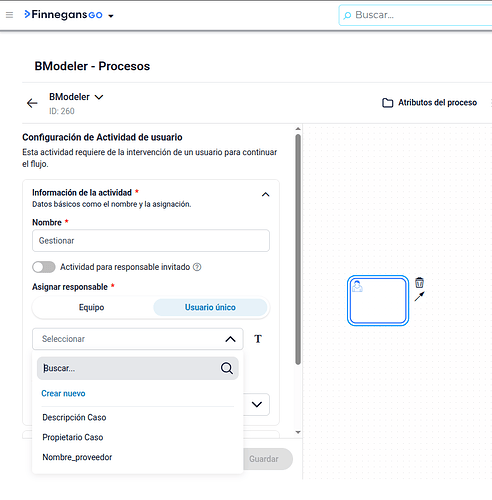Select the Equipo assignment tab
This screenshot has height=500, width=492.
pos(92,307)
